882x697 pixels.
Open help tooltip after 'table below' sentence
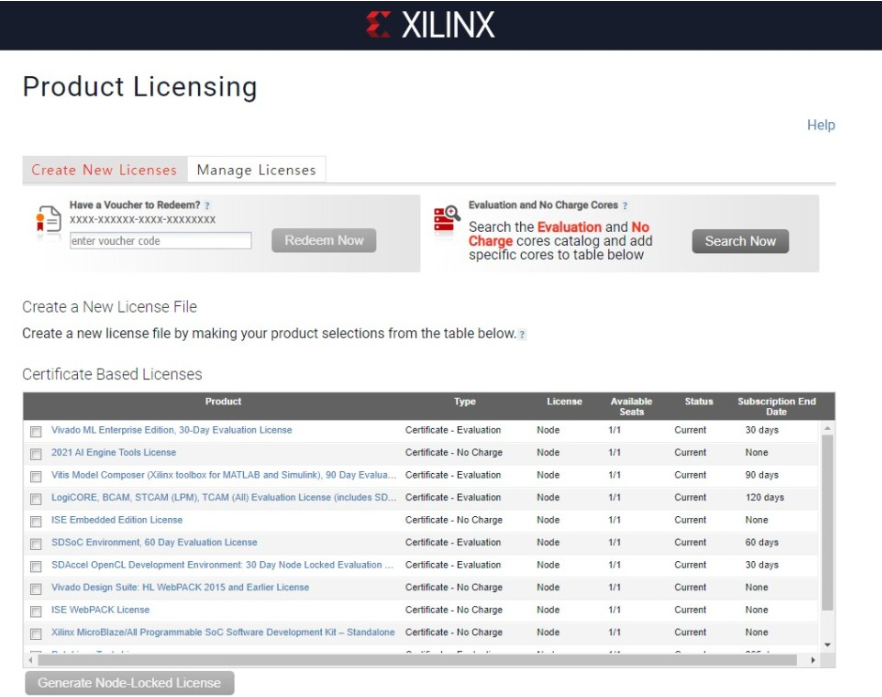pos(522,334)
